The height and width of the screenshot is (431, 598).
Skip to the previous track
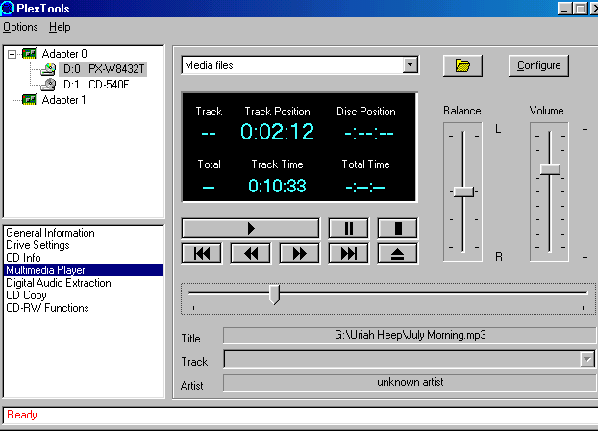[201, 253]
